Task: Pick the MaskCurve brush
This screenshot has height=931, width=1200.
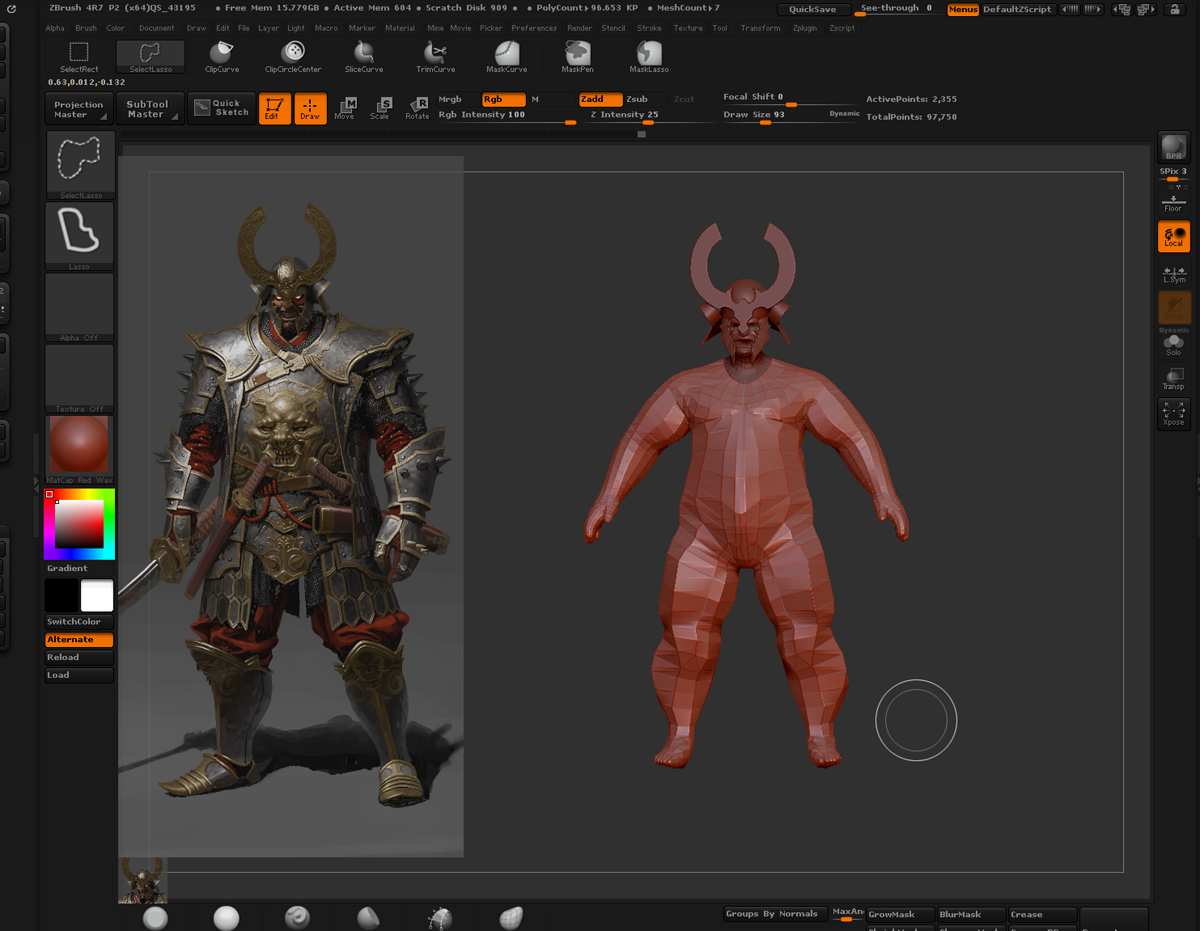Action: coord(507,56)
